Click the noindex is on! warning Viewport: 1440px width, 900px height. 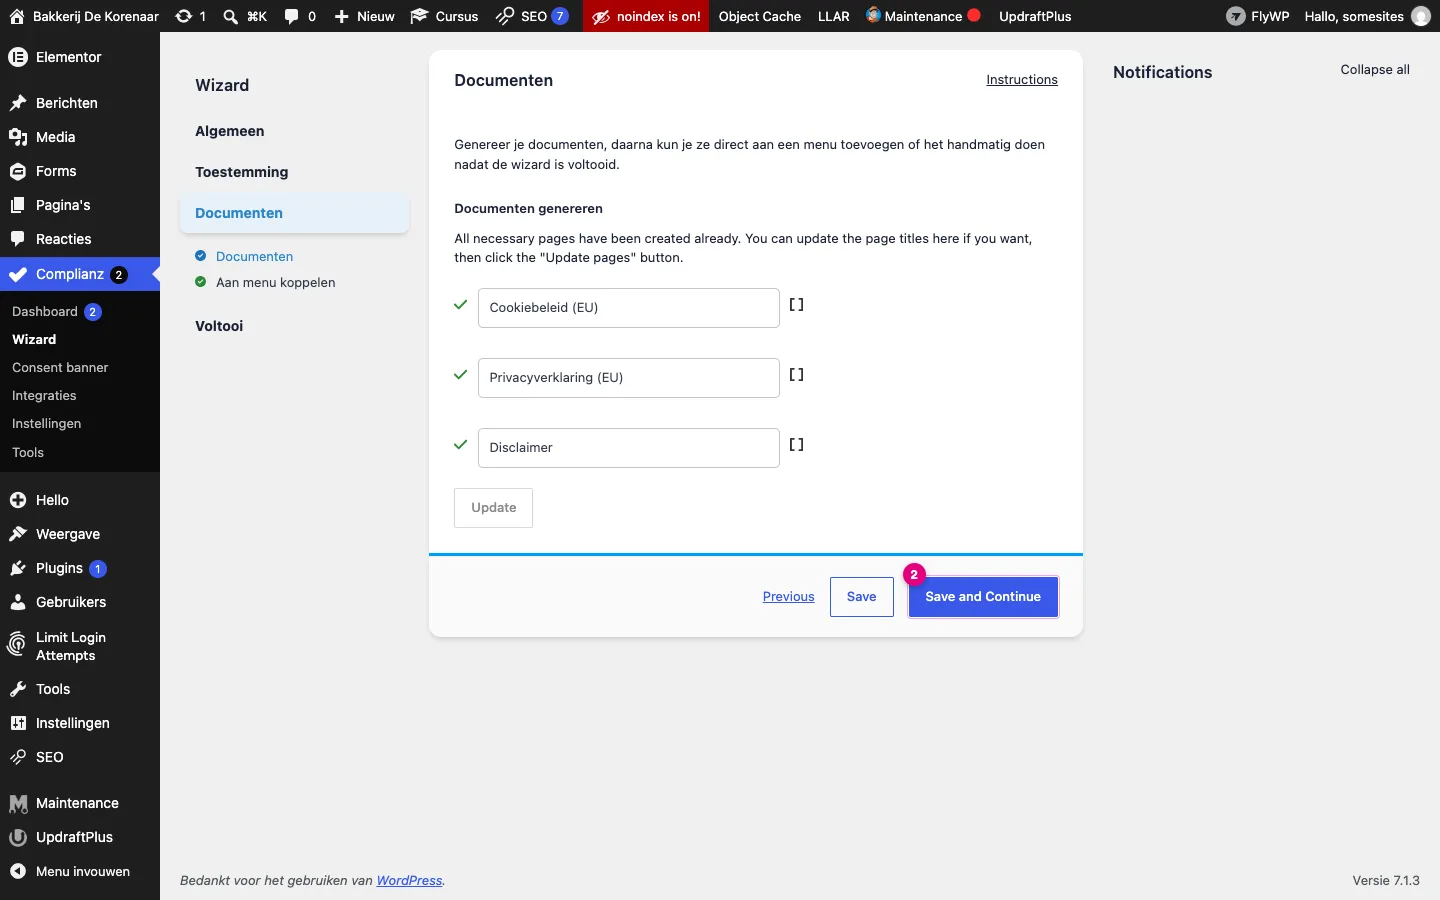click(x=646, y=16)
